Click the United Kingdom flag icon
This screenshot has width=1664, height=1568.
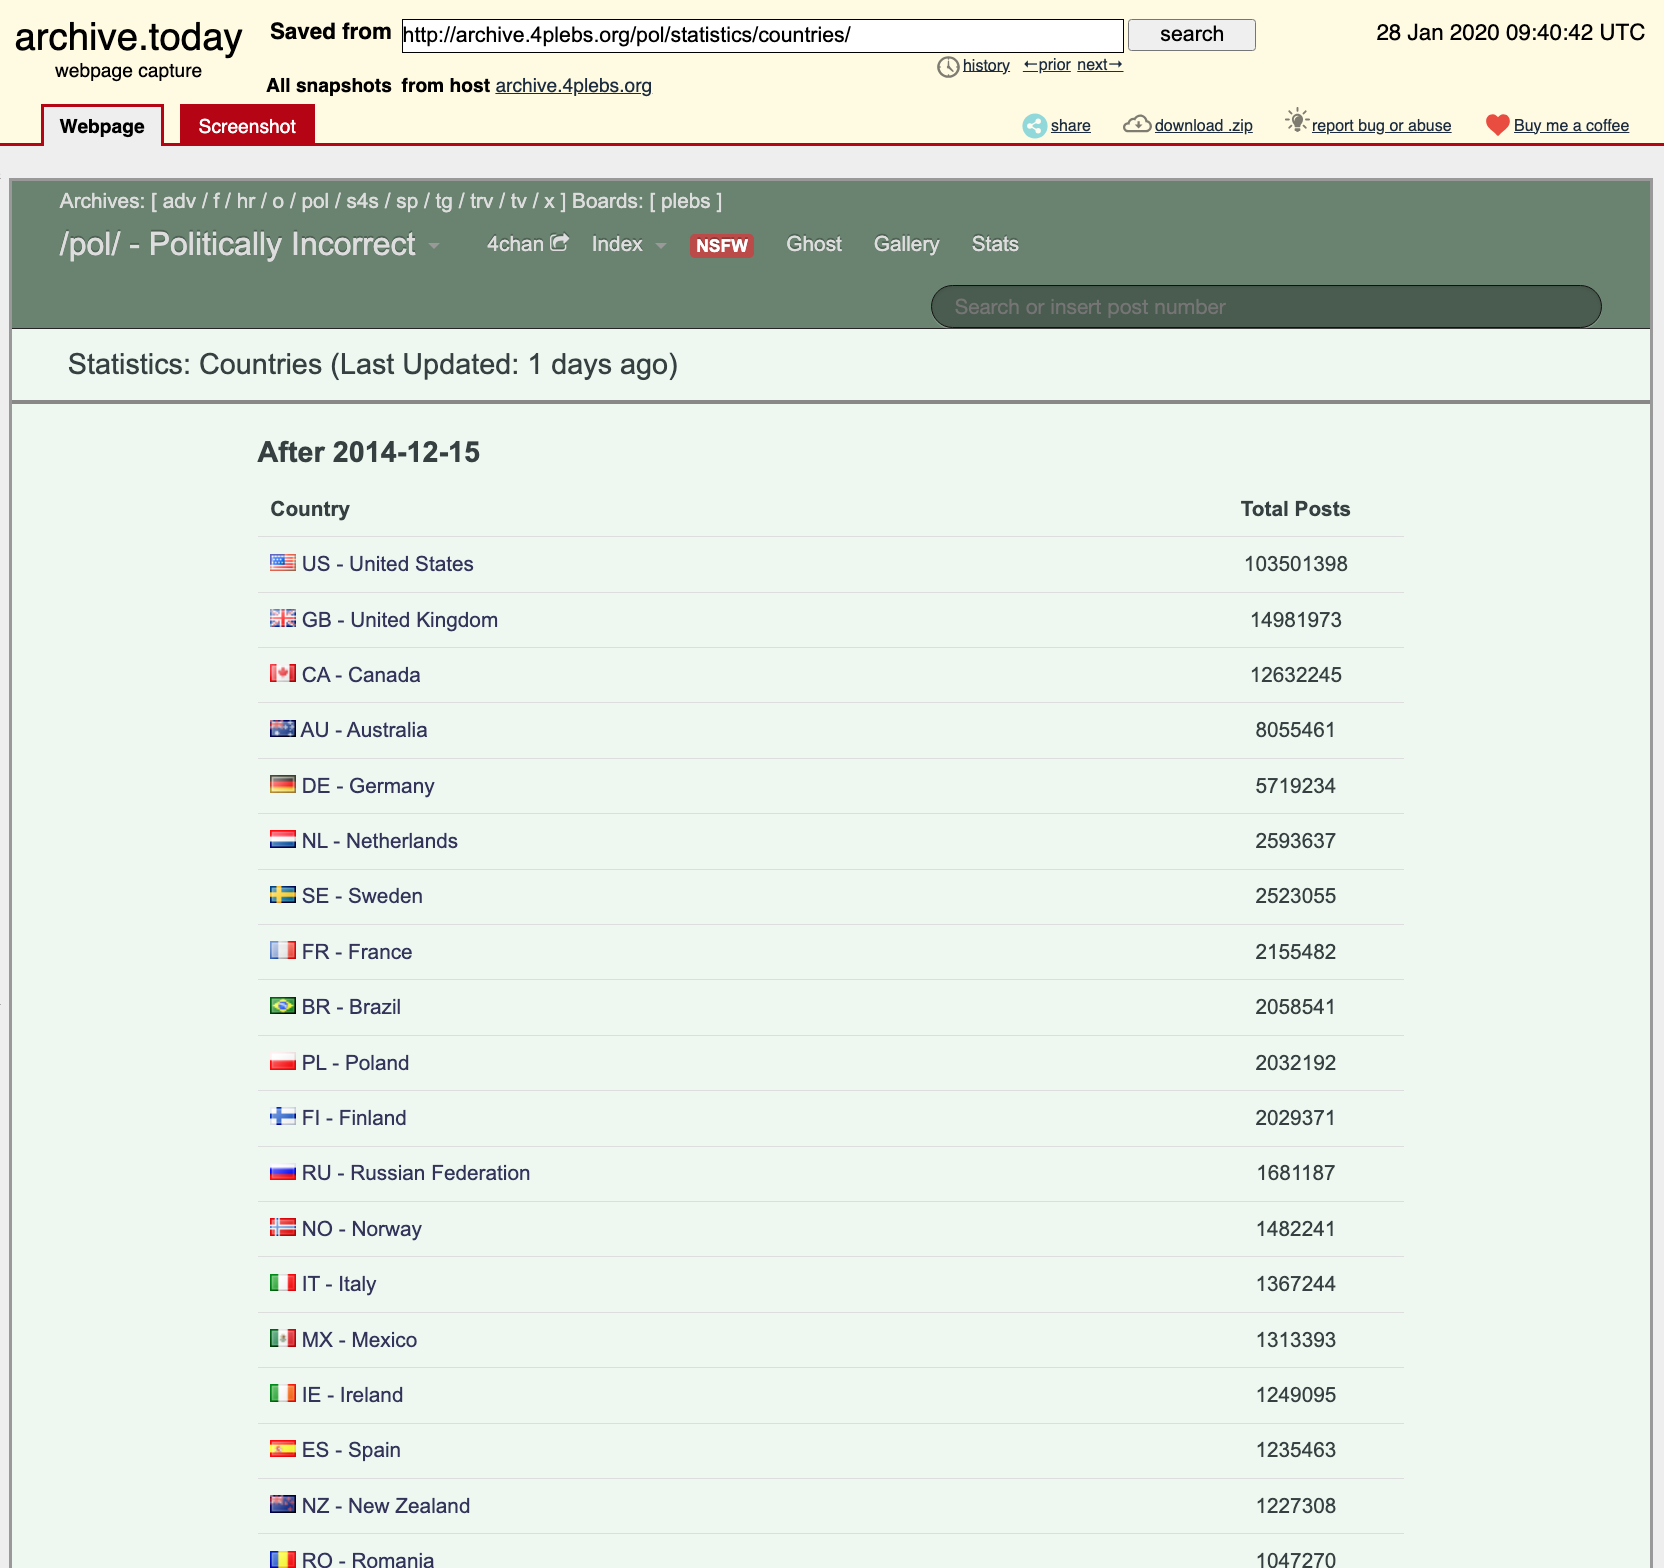click(283, 619)
